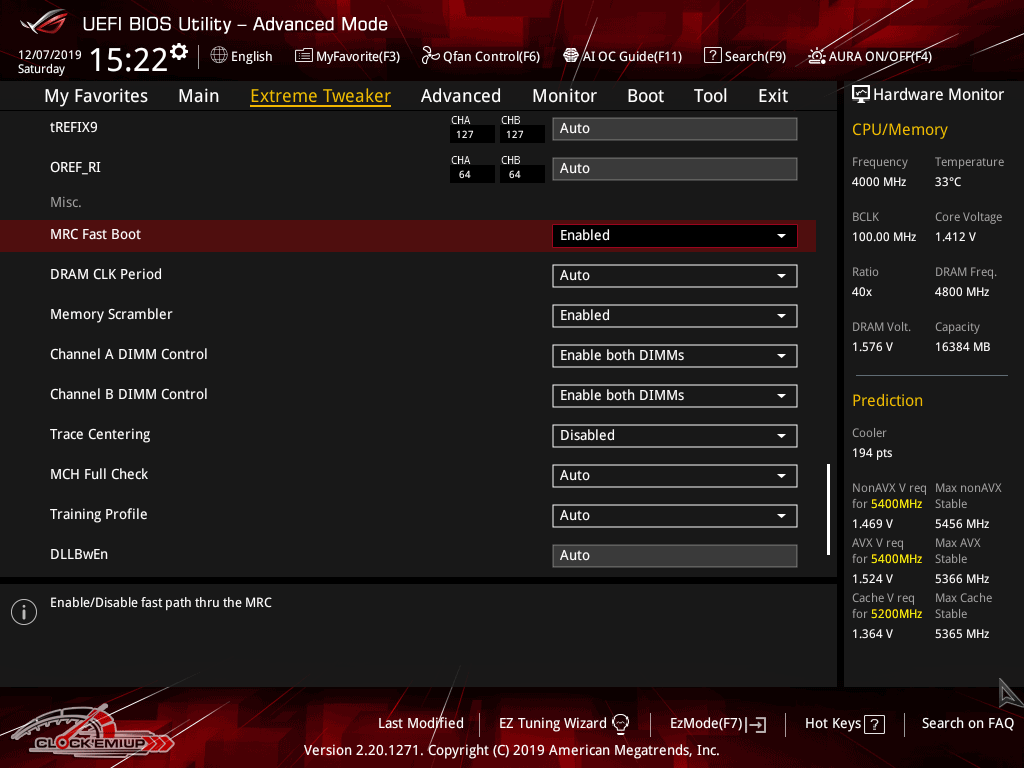Image resolution: width=1024 pixels, height=768 pixels.
Task: Go to the Monitor tab
Action: click(564, 96)
